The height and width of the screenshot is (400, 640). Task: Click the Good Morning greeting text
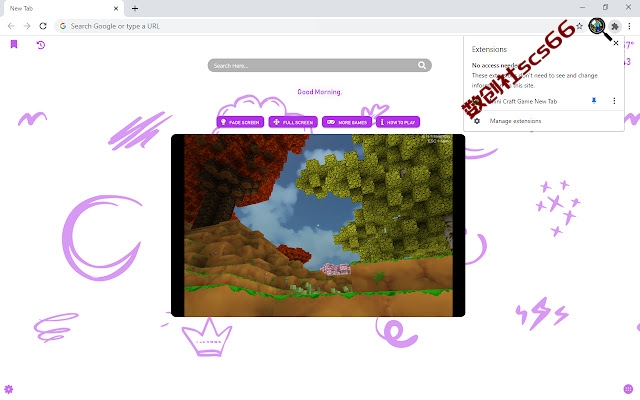click(x=319, y=92)
